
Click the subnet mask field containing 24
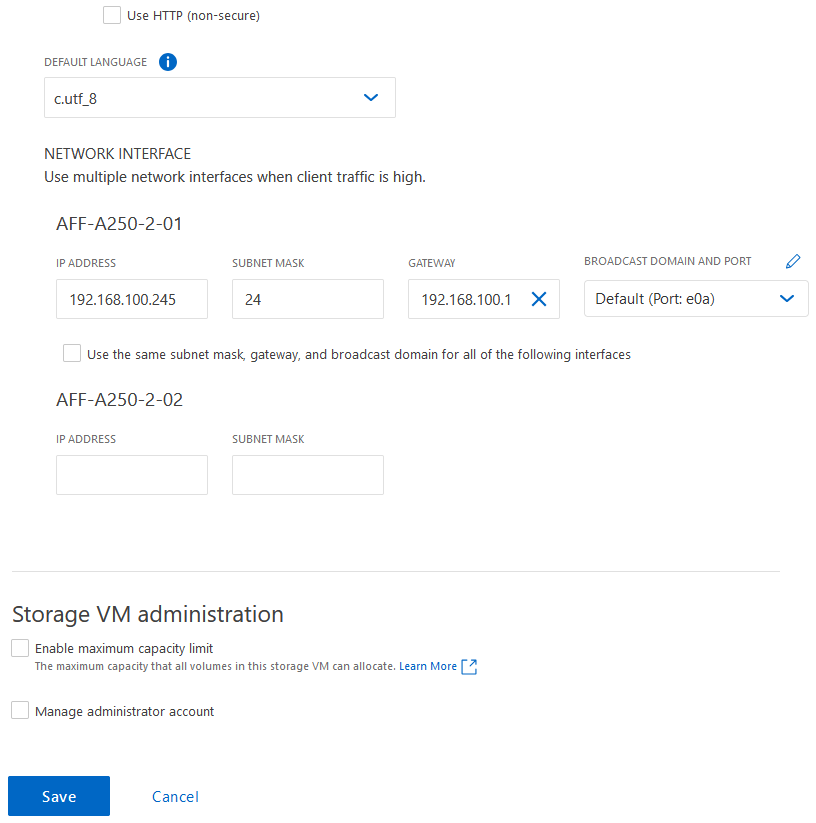pyautogui.click(x=307, y=298)
